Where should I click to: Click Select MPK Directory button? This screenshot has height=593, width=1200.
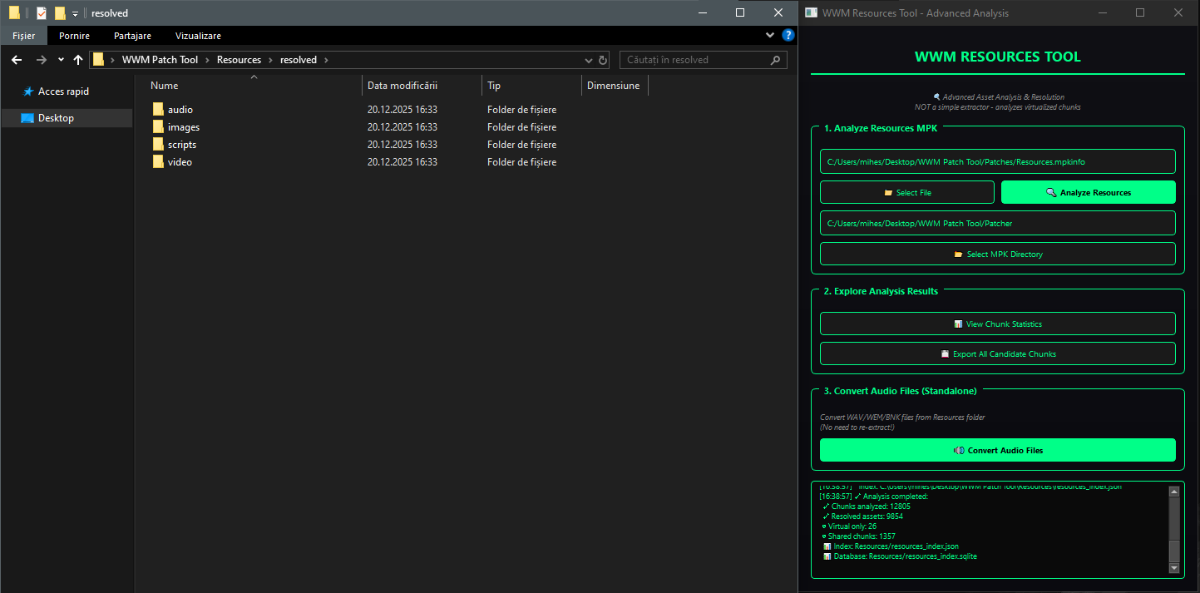[997, 254]
